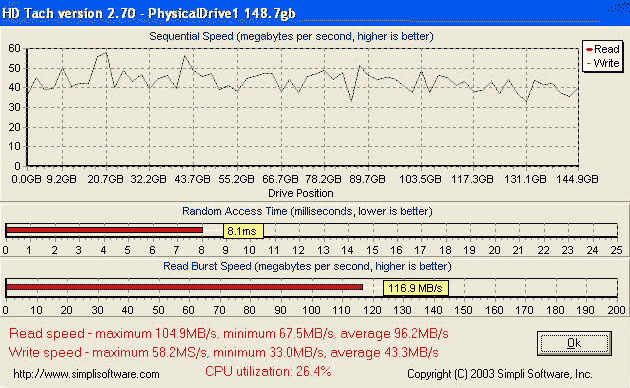
Task: Open the simplisoftware.com website link
Action: click(x=86, y=374)
